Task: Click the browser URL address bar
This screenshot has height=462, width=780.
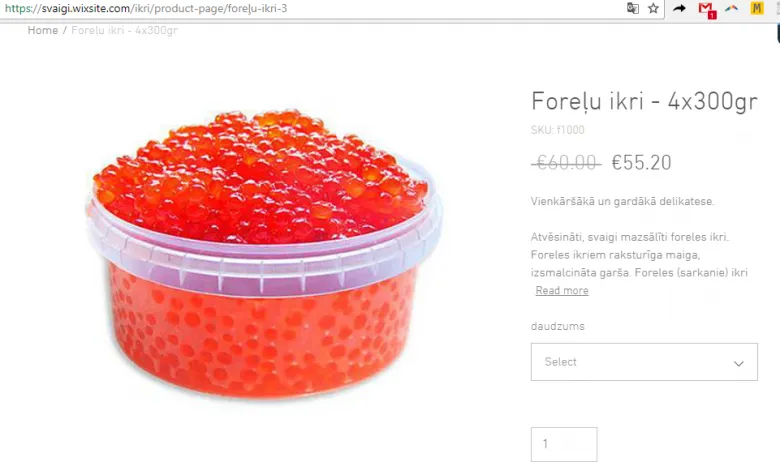Action: (x=313, y=8)
